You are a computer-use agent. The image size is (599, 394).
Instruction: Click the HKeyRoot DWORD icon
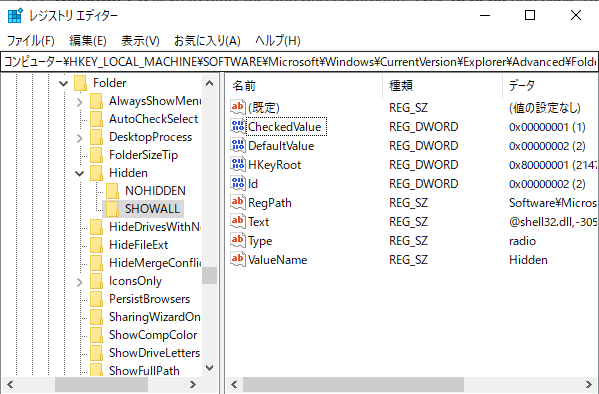(238, 164)
